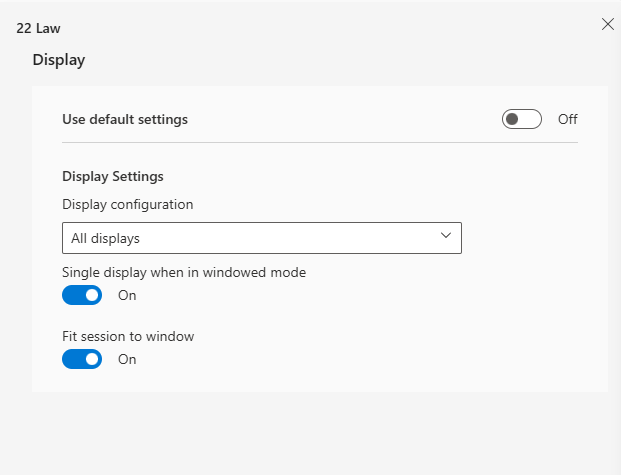
Task: Close the 22 Law settings panel
Action: [607, 24]
